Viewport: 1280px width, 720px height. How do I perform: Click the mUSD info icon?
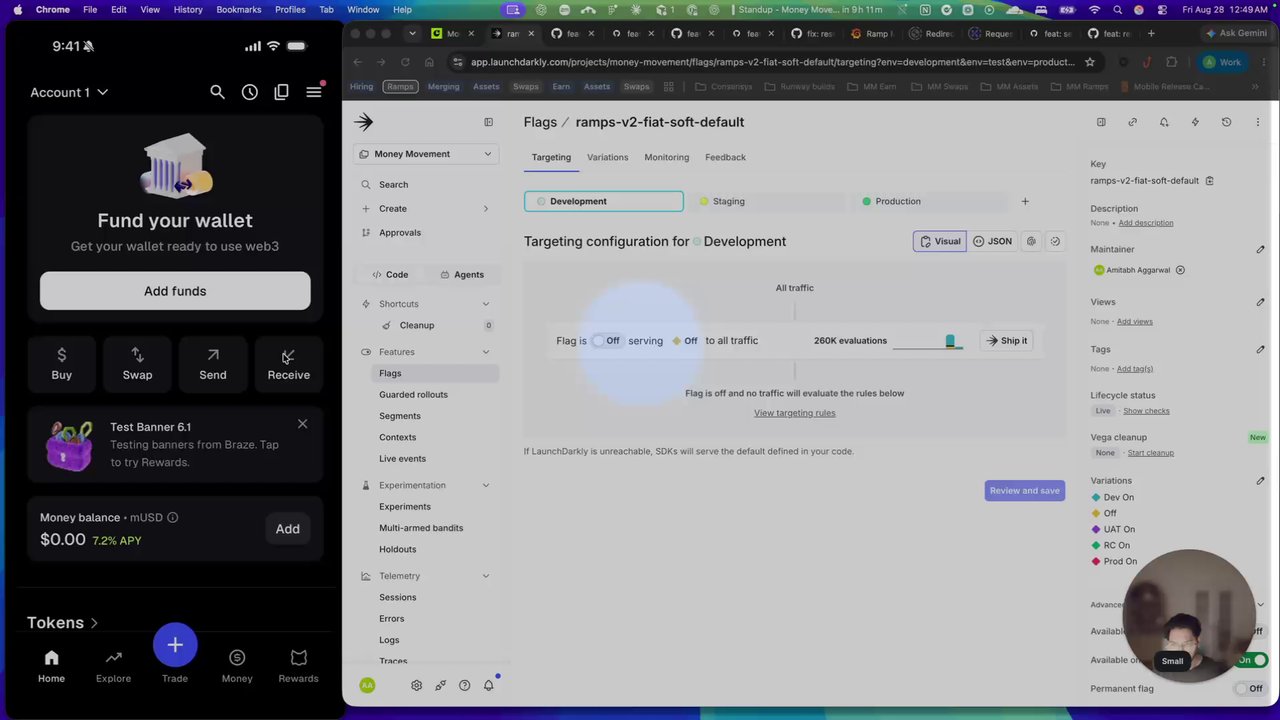172,517
